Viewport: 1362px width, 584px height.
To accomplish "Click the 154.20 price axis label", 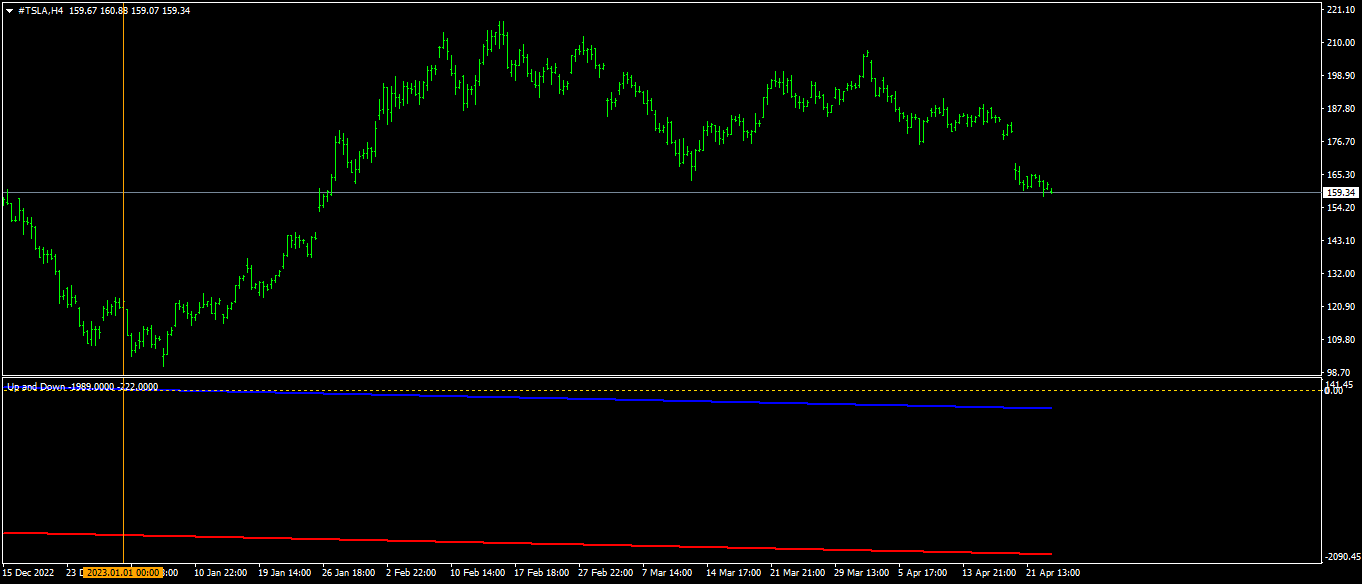I will [1340, 208].
